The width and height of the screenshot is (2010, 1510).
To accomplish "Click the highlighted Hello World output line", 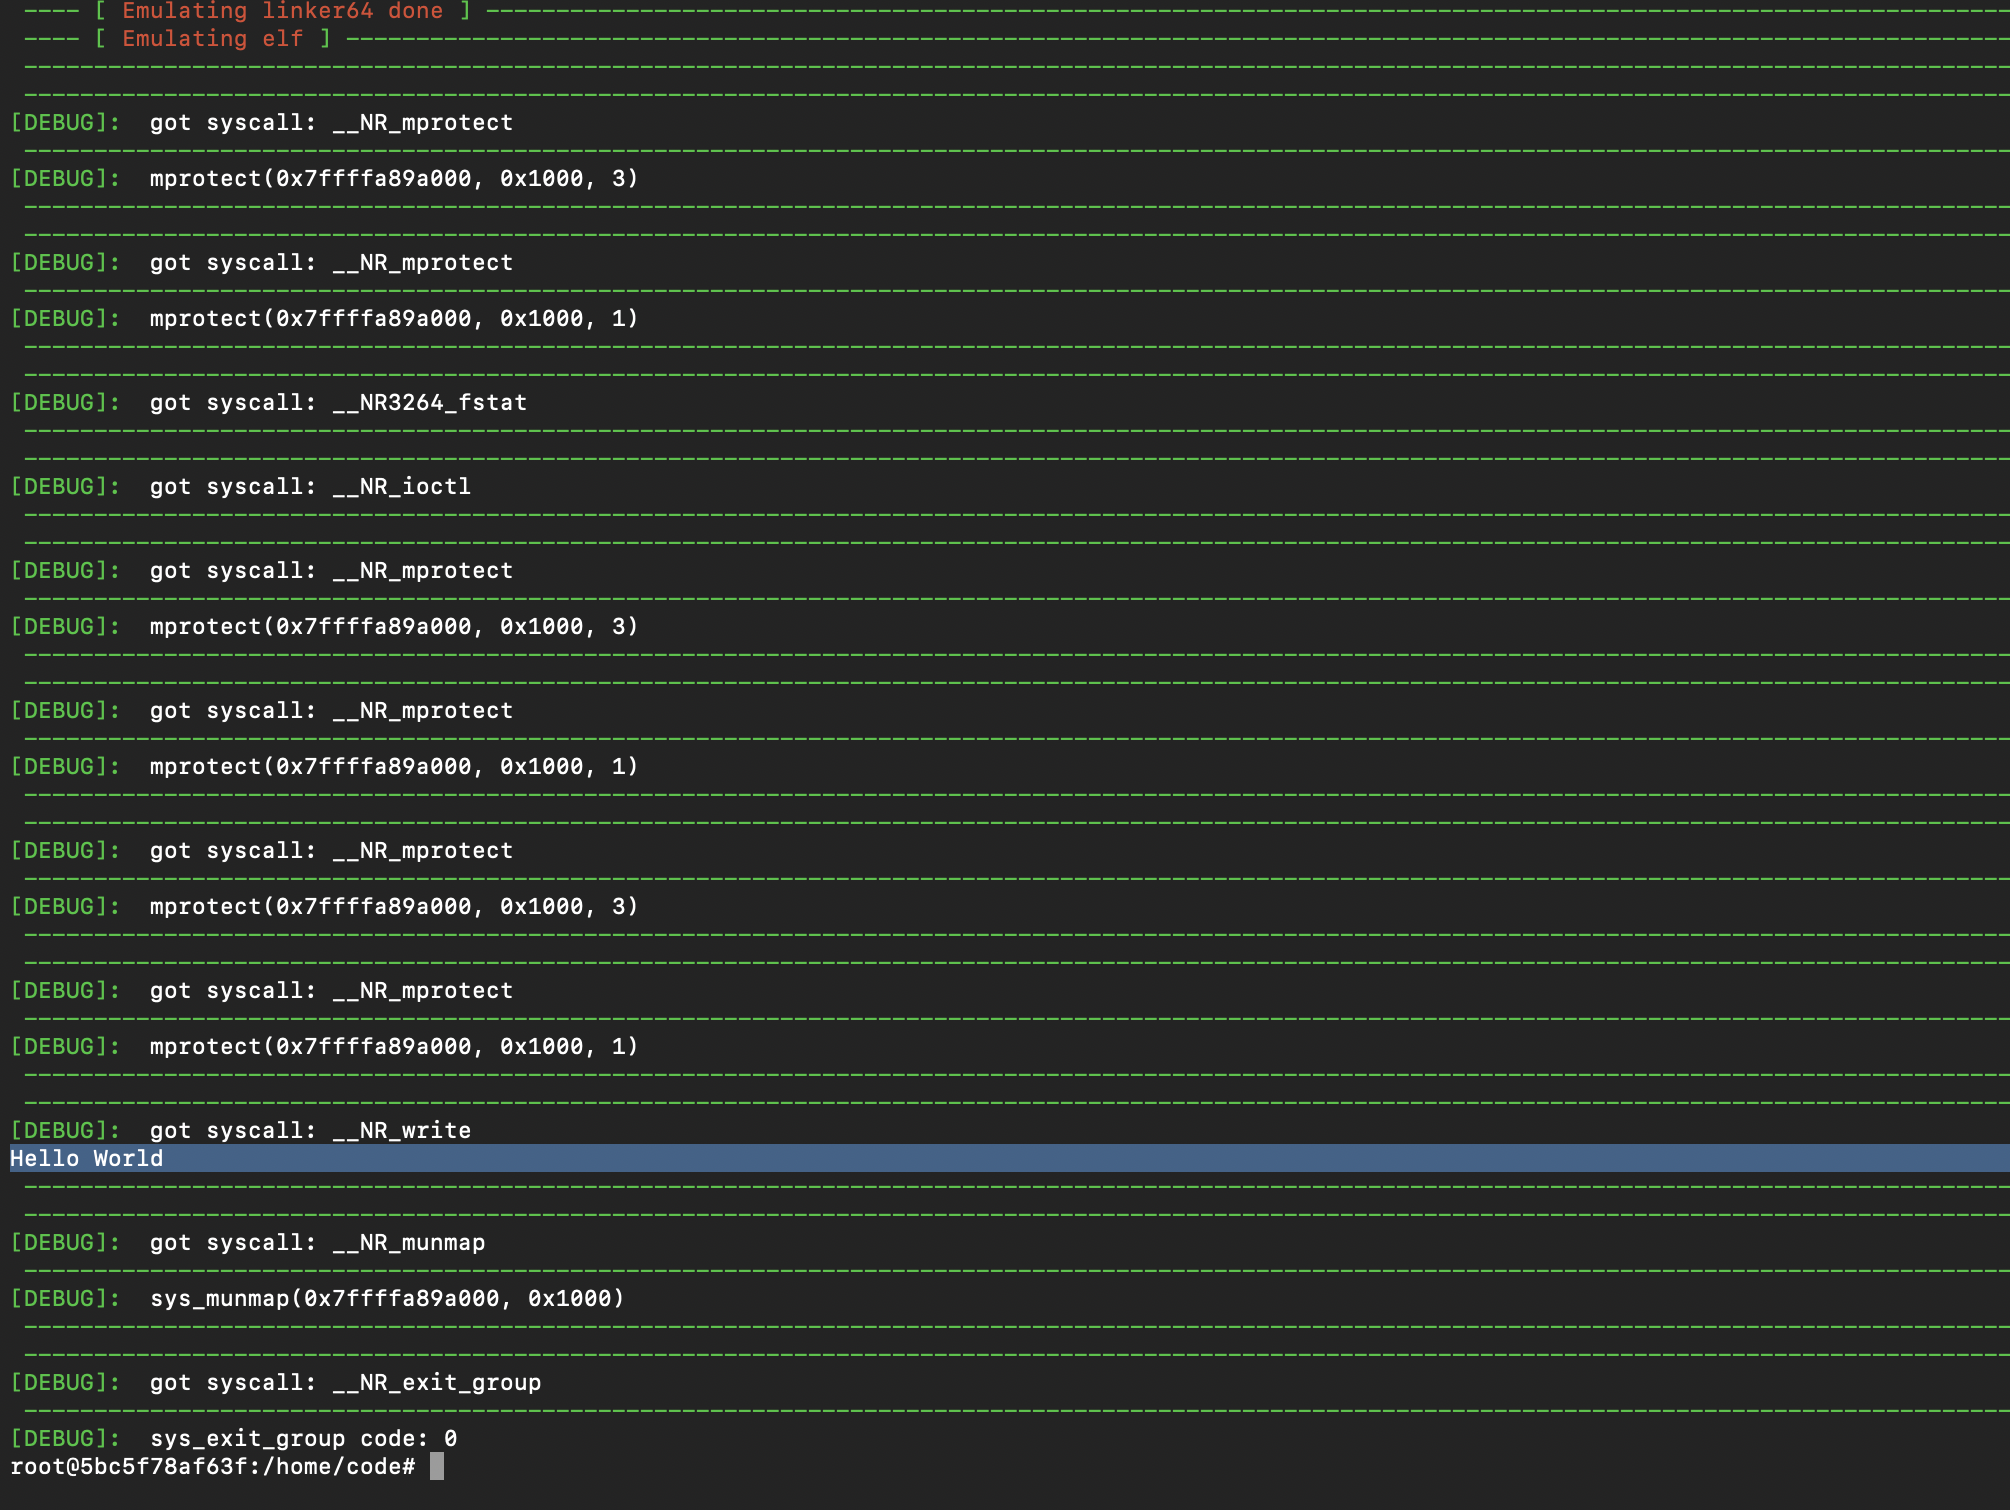I will tap(87, 1158).
